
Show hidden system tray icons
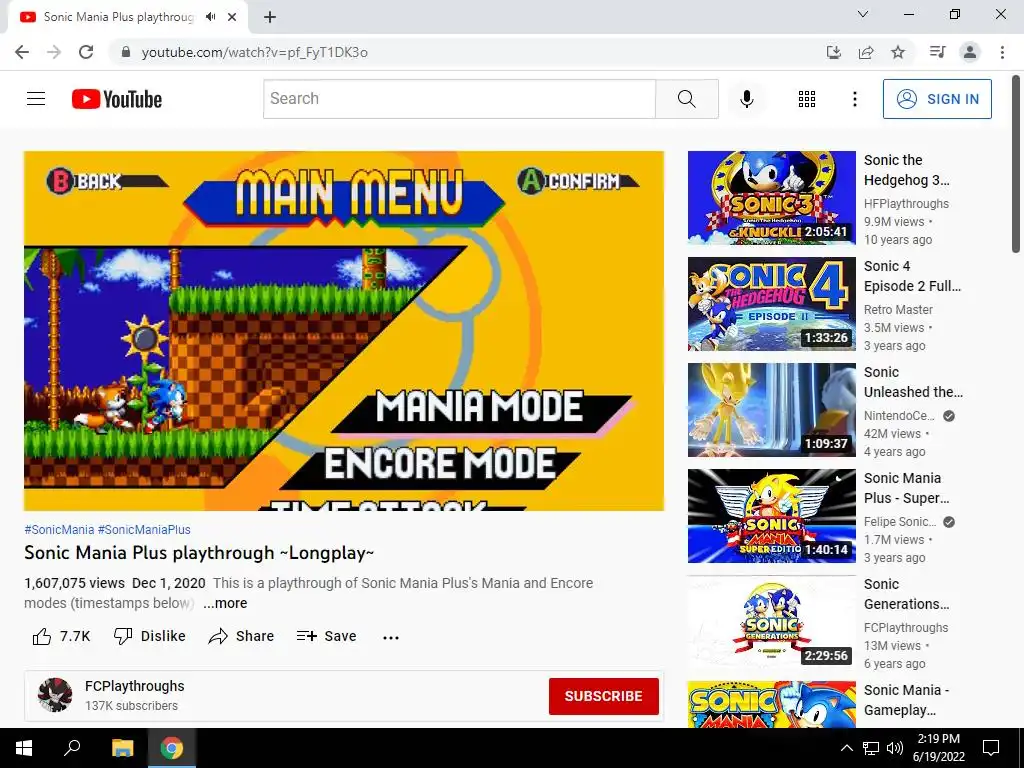(x=846, y=748)
